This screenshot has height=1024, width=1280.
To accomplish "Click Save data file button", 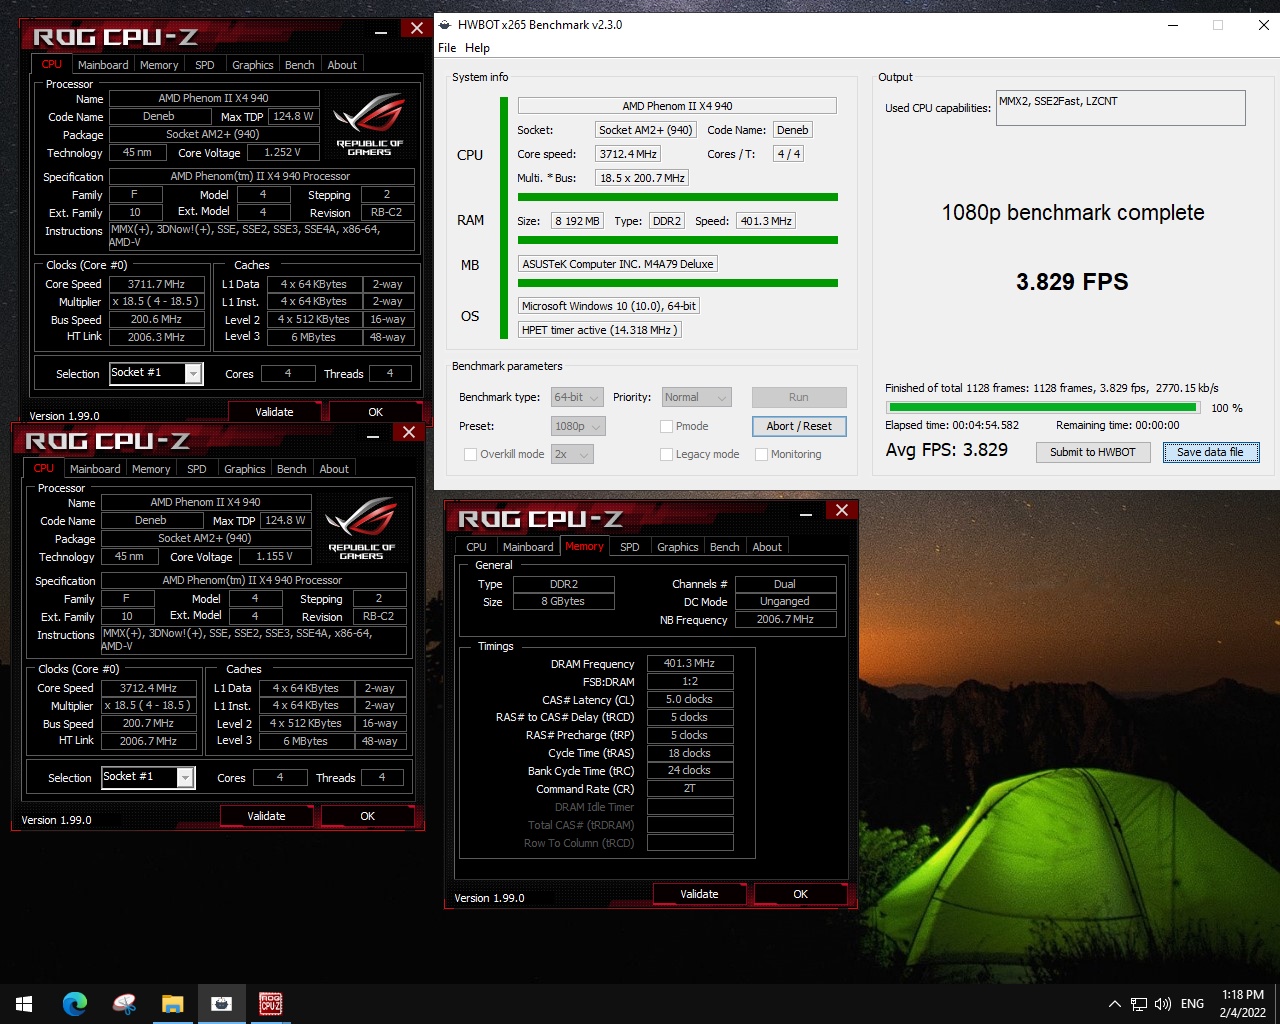I will point(1210,452).
